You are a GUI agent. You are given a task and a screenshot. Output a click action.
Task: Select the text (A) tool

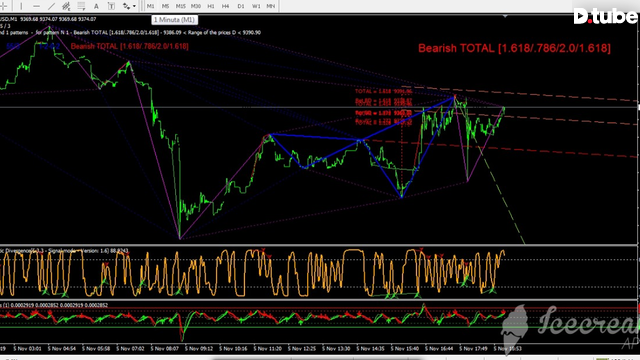96,6
